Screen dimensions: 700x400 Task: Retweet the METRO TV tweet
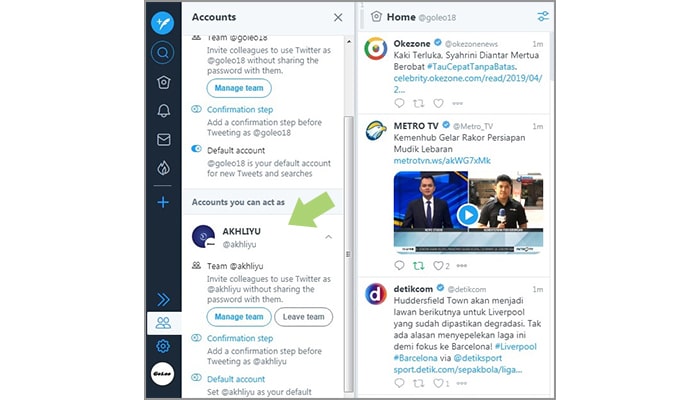point(419,266)
